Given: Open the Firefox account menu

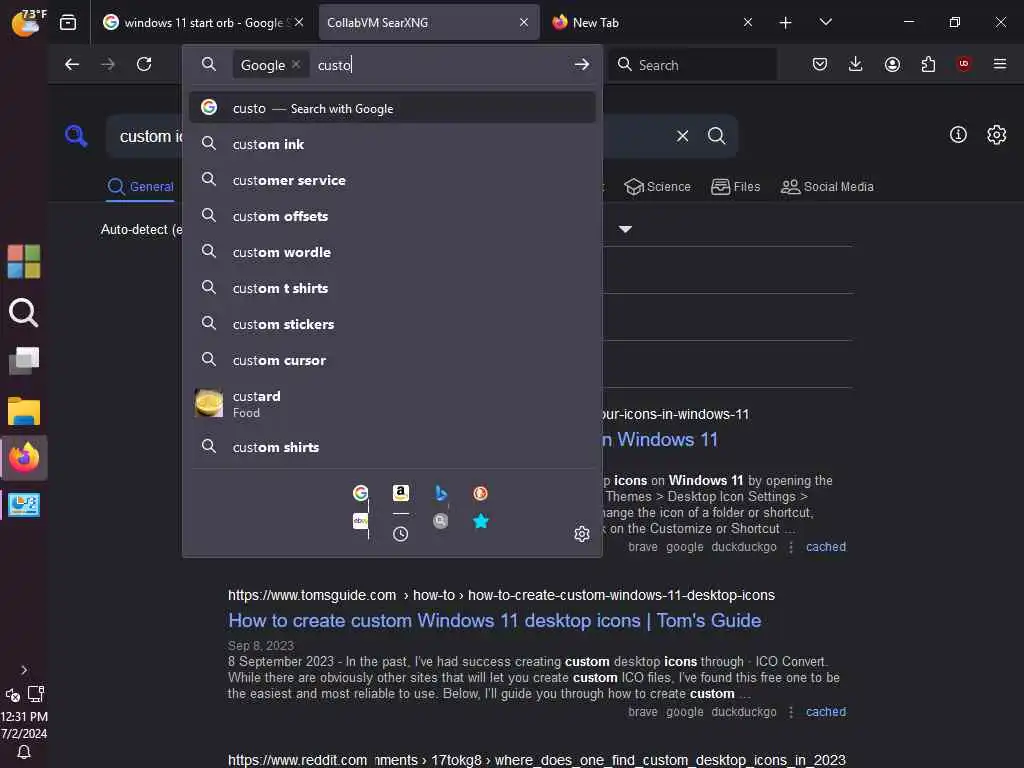Looking at the screenshot, I should pos(892,64).
